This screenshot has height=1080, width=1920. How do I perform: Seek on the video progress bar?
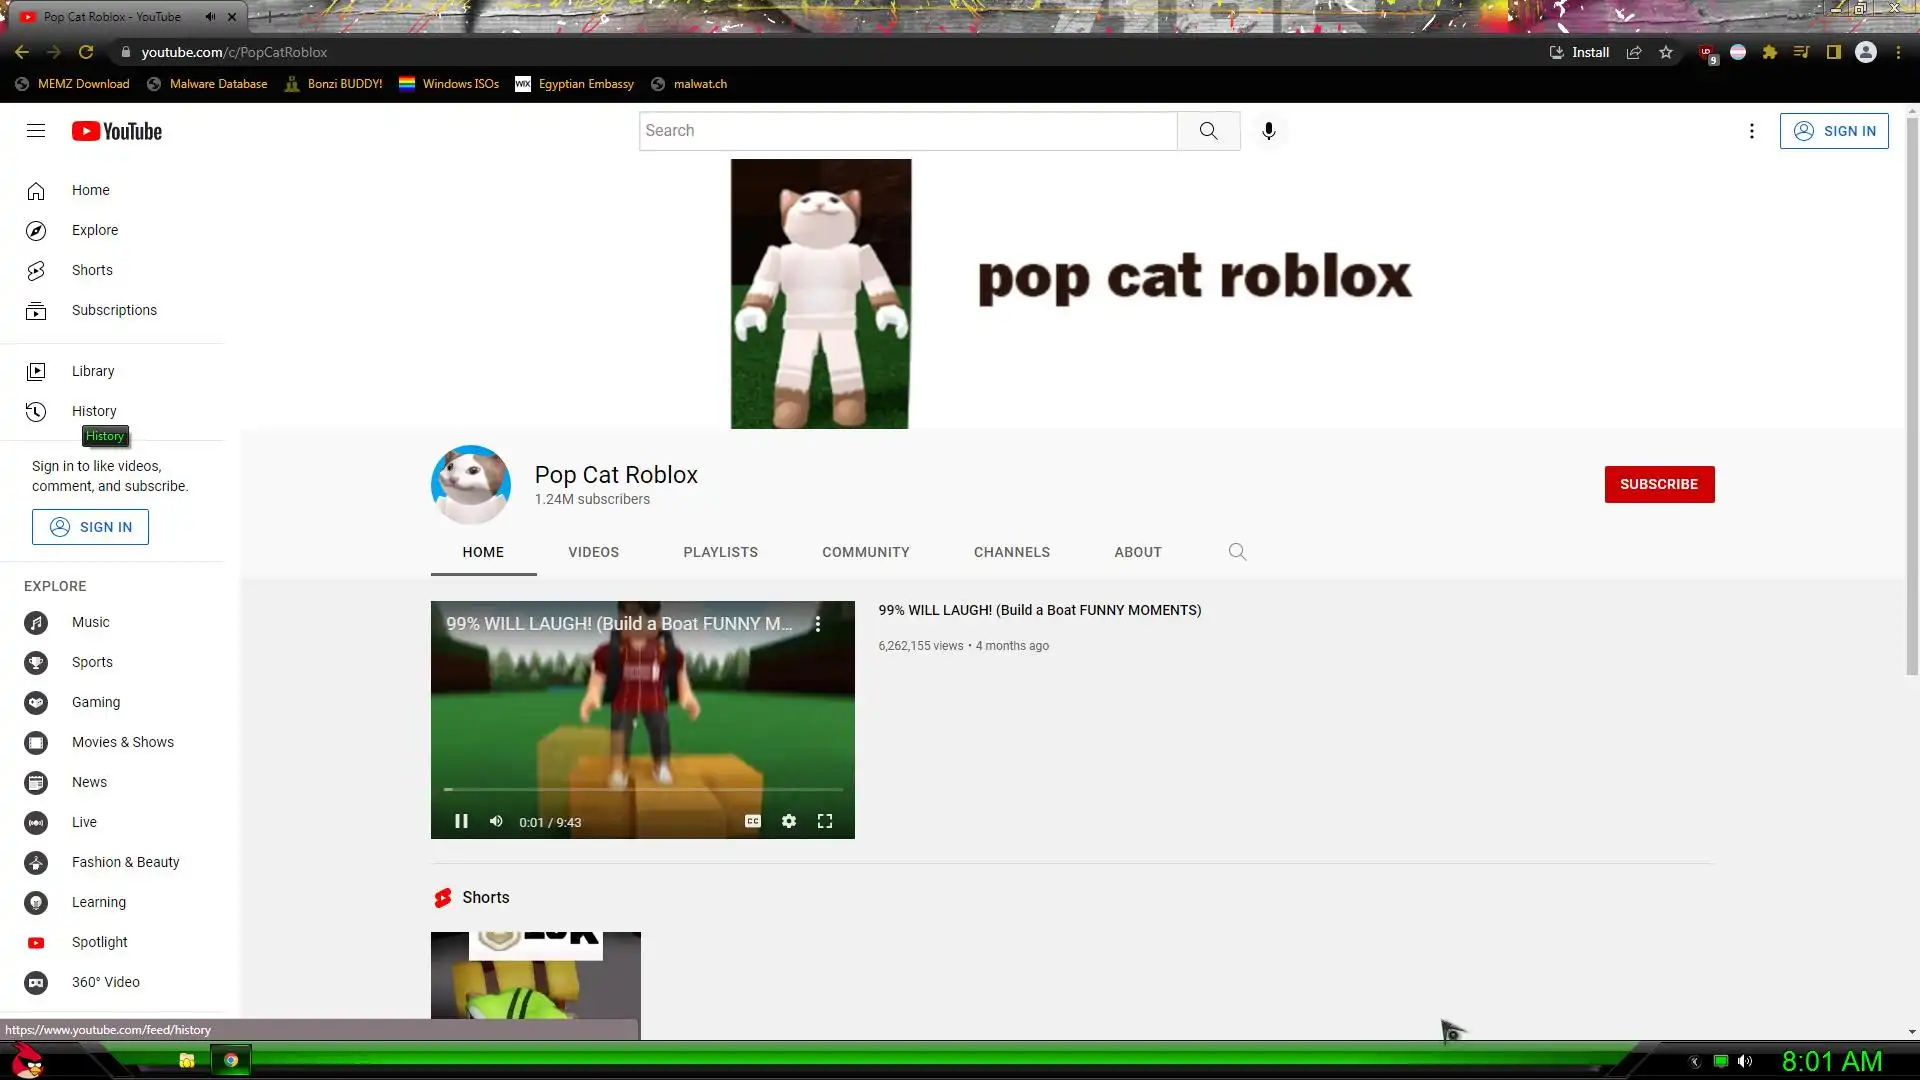click(x=643, y=789)
